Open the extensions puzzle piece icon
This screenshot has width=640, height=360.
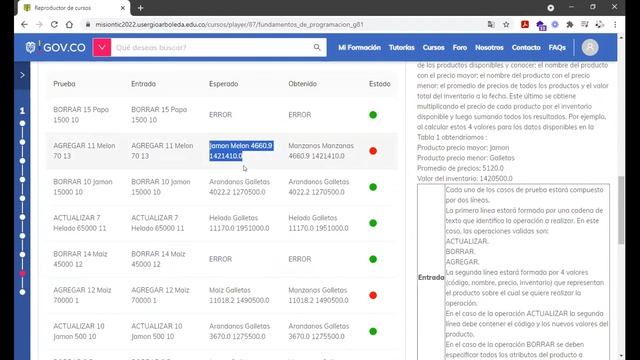[x=570, y=24]
